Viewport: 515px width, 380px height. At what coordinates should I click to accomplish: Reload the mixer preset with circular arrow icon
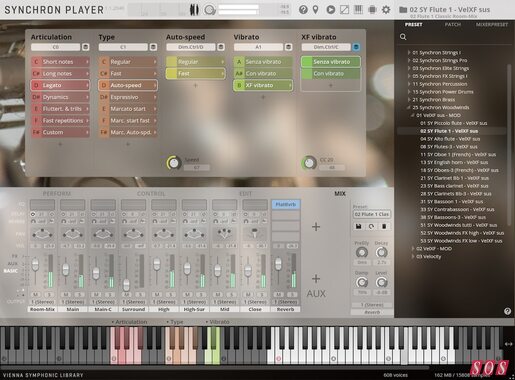(371, 226)
